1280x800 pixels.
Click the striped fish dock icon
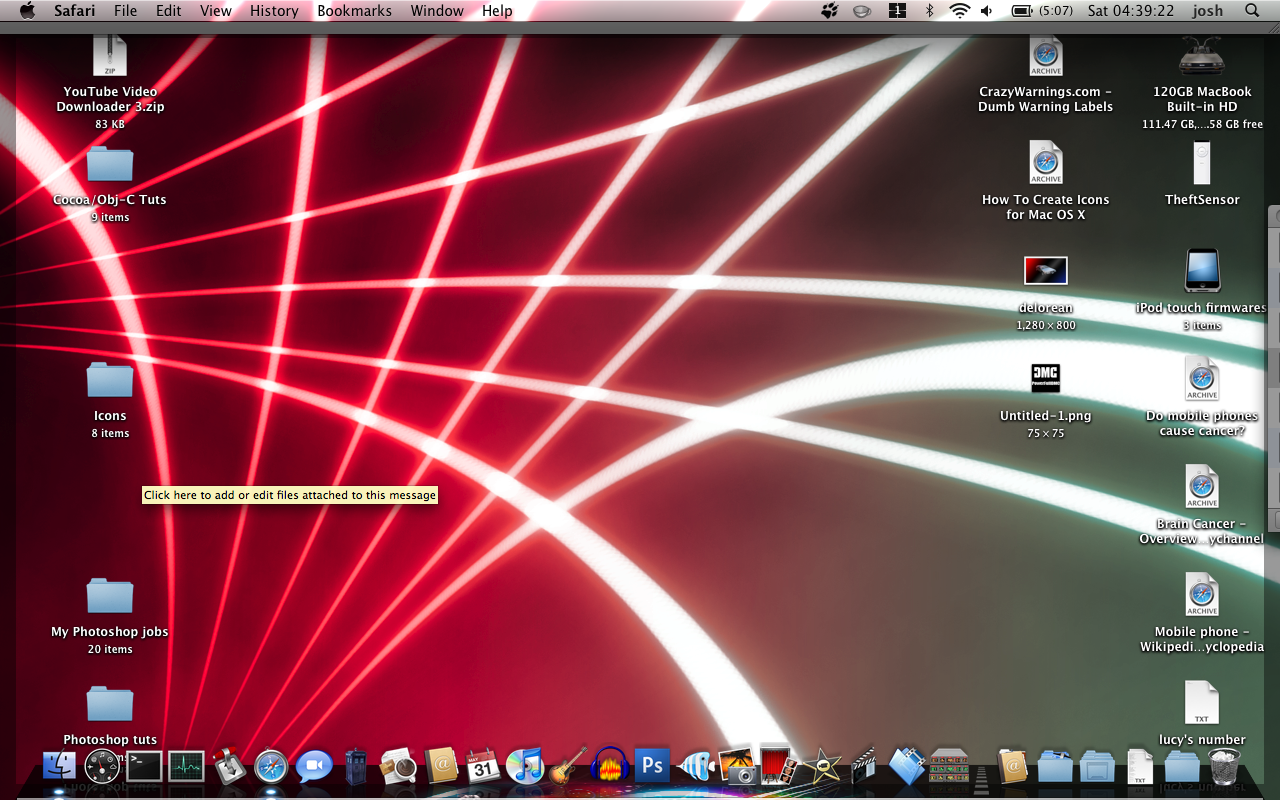pos(695,767)
